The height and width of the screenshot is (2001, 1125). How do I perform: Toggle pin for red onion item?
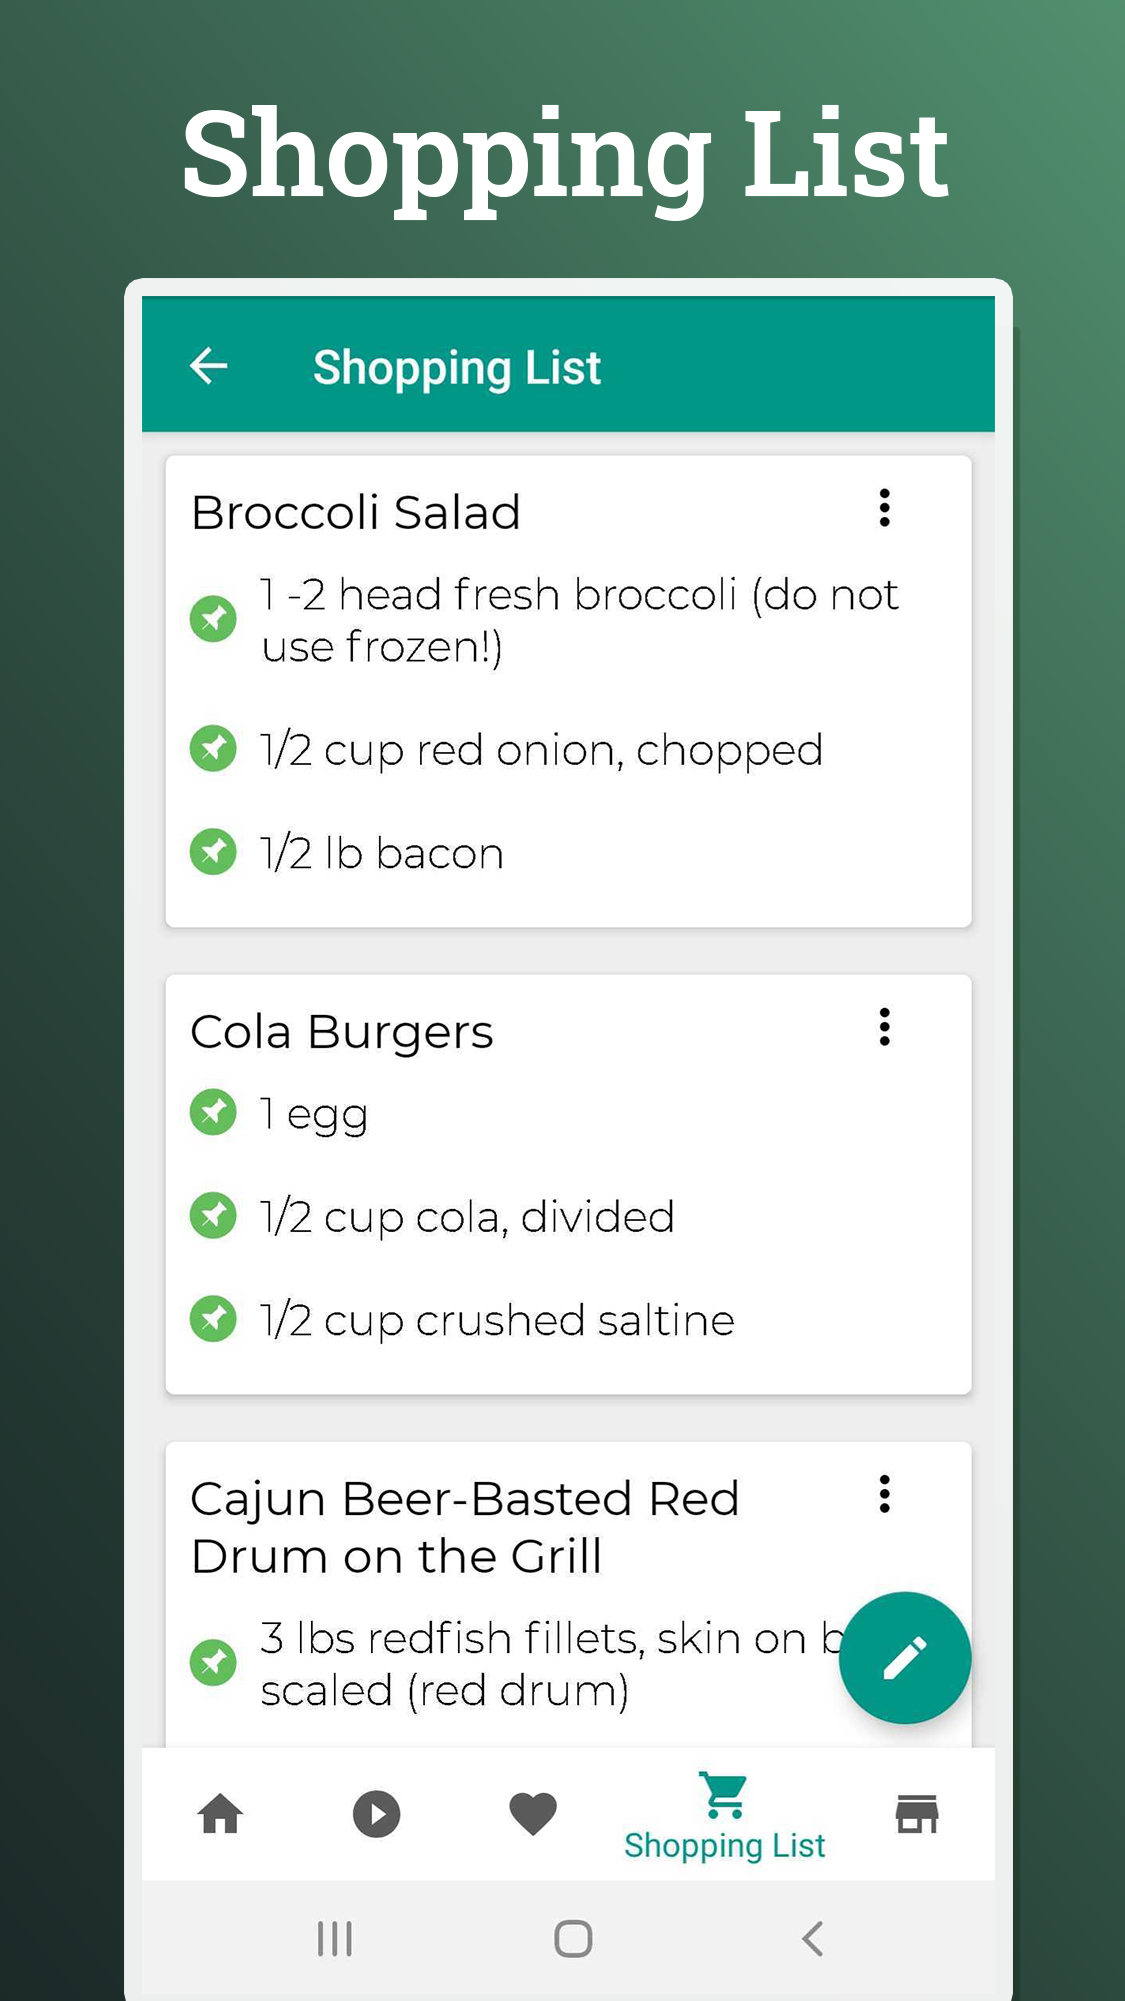click(x=213, y=749)
